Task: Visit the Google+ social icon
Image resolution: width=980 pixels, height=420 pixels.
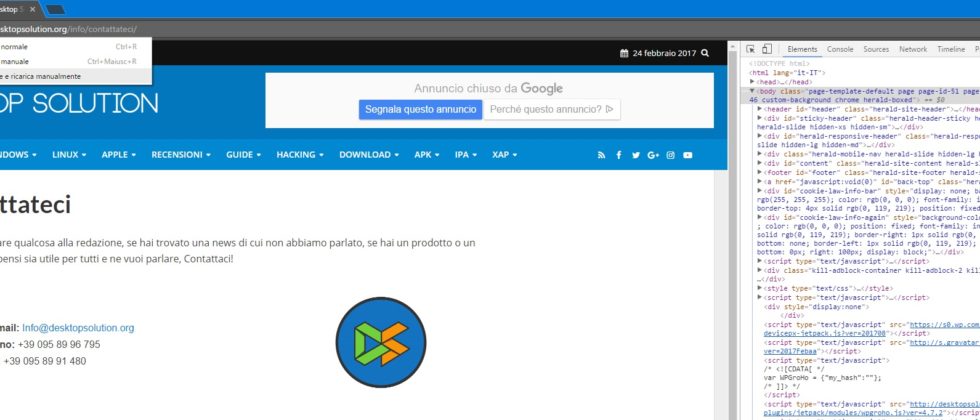Action: pos(653,155)
